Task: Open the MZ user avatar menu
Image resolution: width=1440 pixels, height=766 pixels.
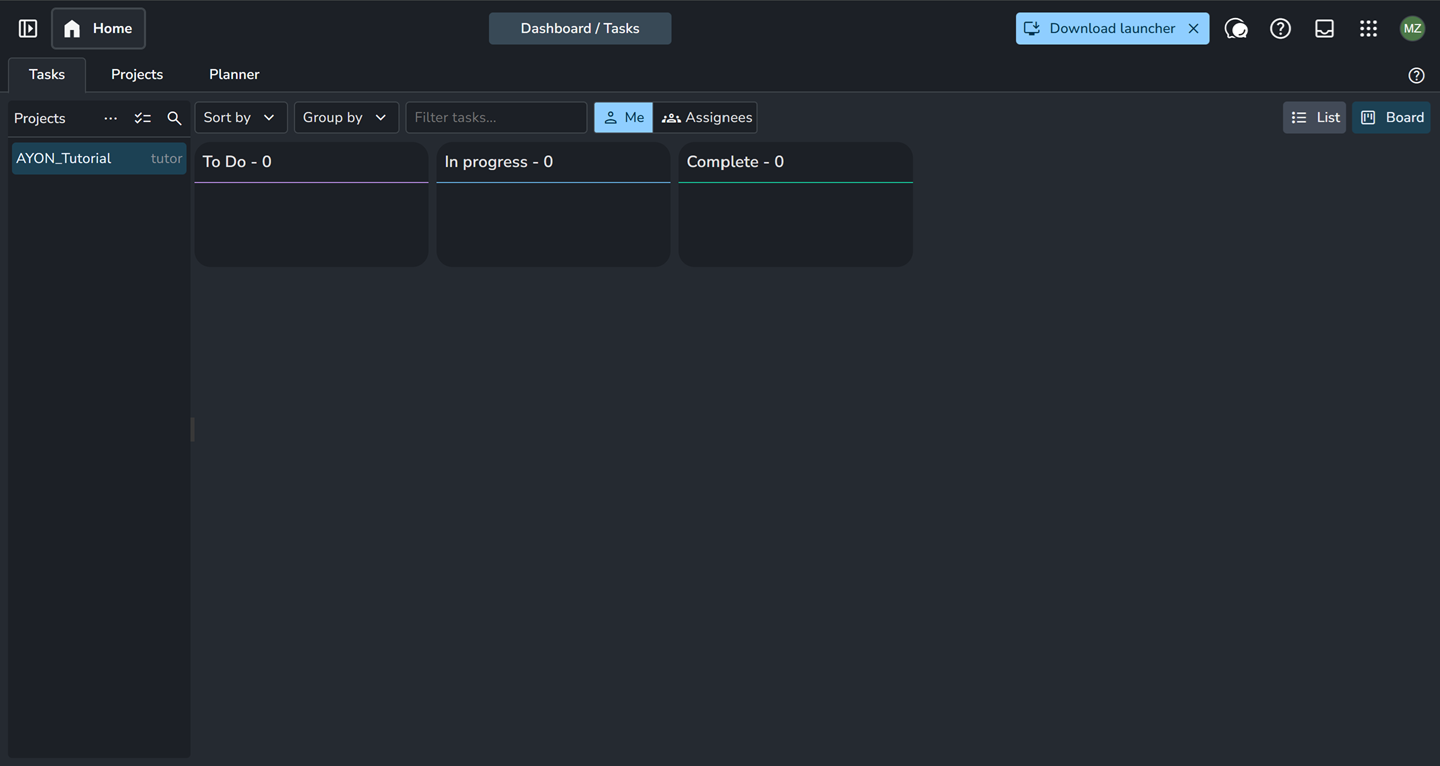Action: pos(1412,29)
